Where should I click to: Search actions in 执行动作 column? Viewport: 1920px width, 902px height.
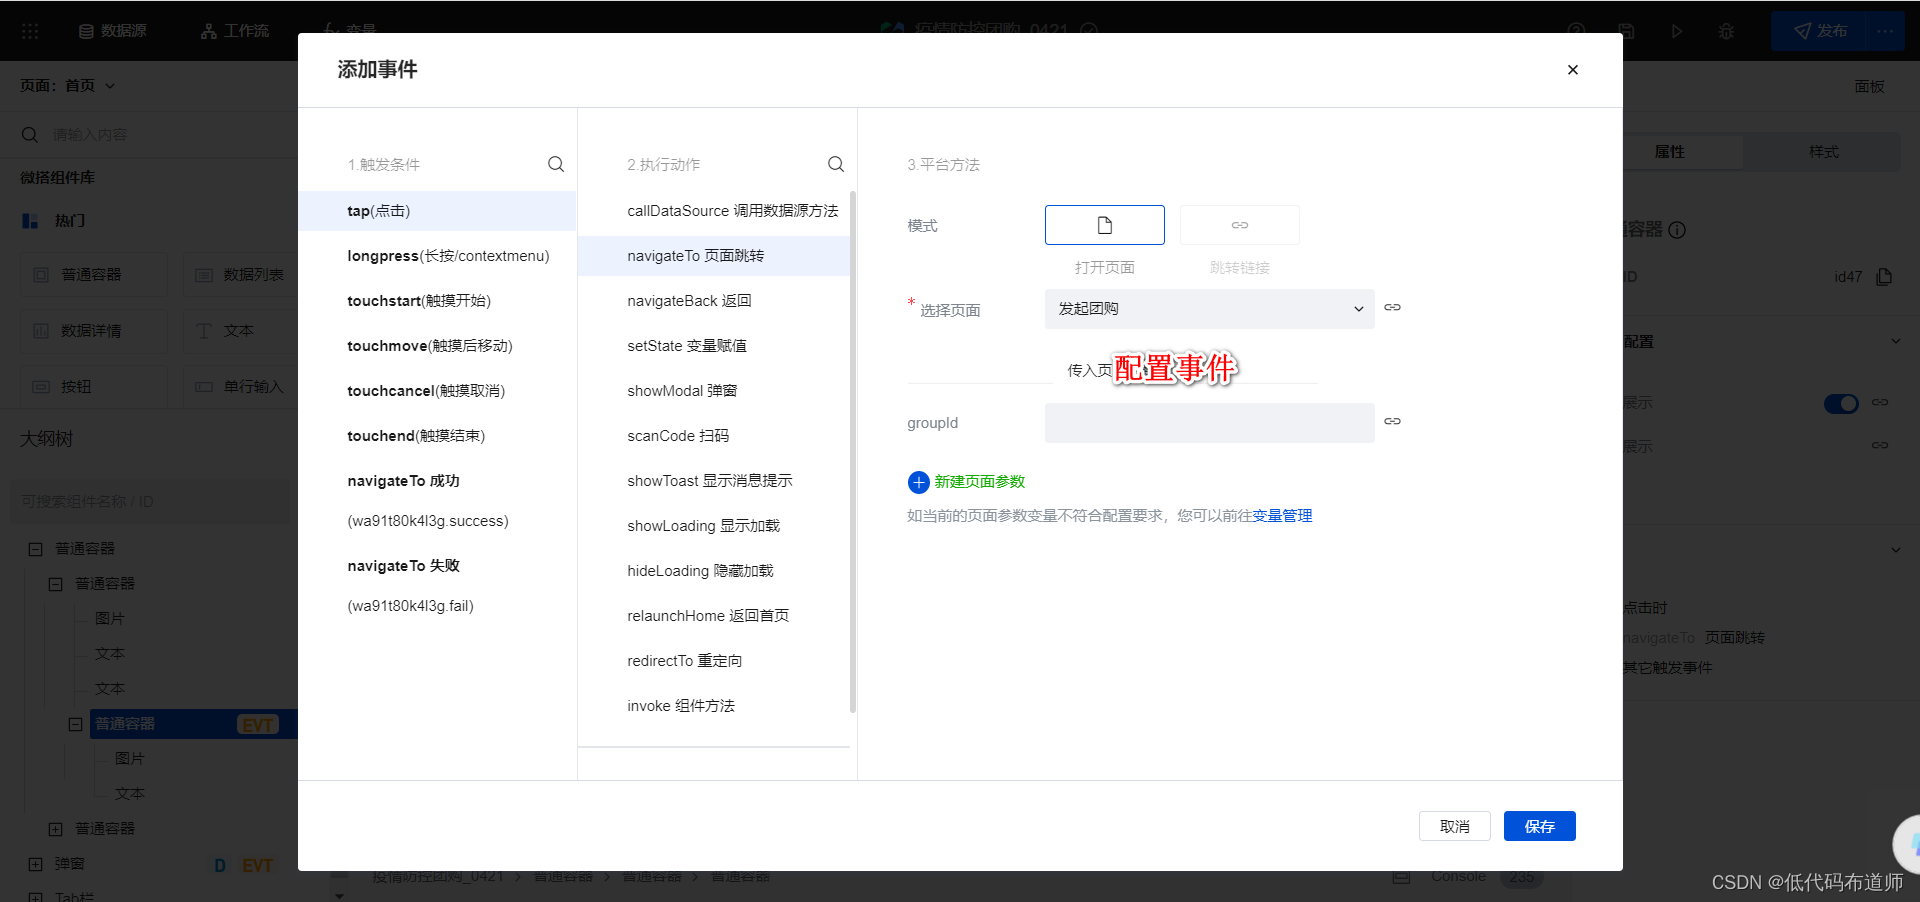(836, 164)
